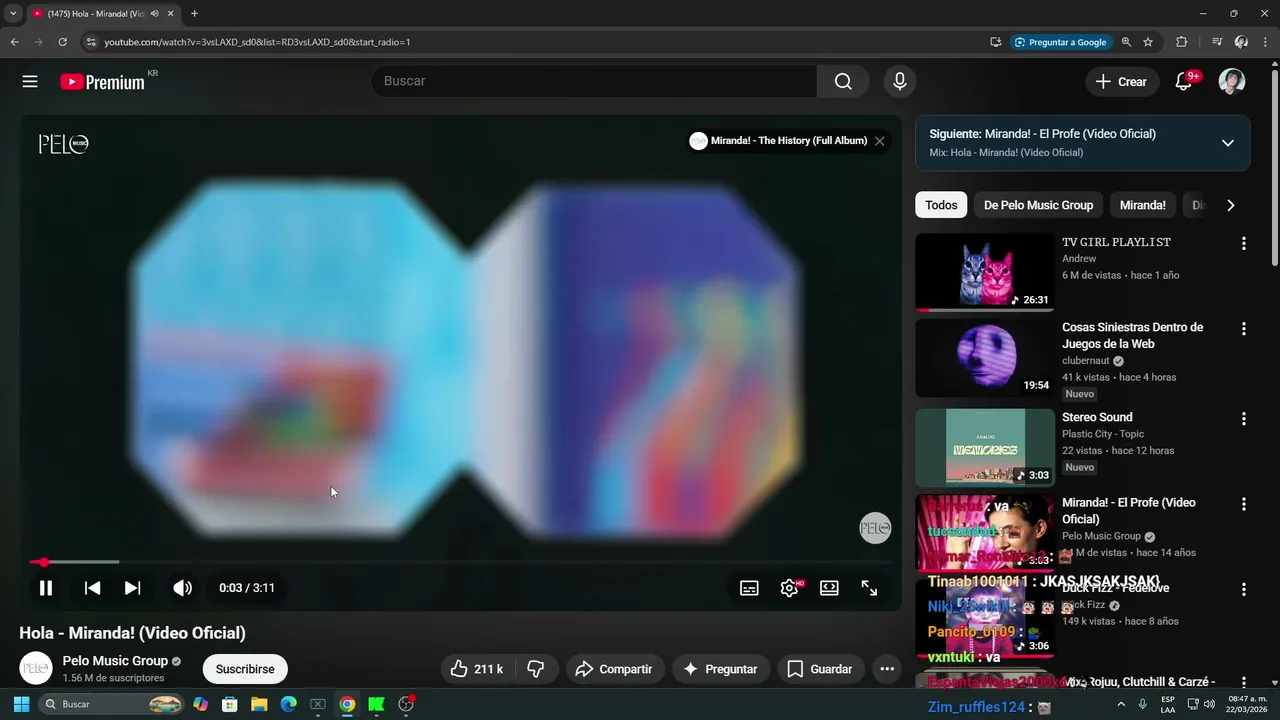Toggle theater mode
This screenshot has height=720, width=1280.
829,588
